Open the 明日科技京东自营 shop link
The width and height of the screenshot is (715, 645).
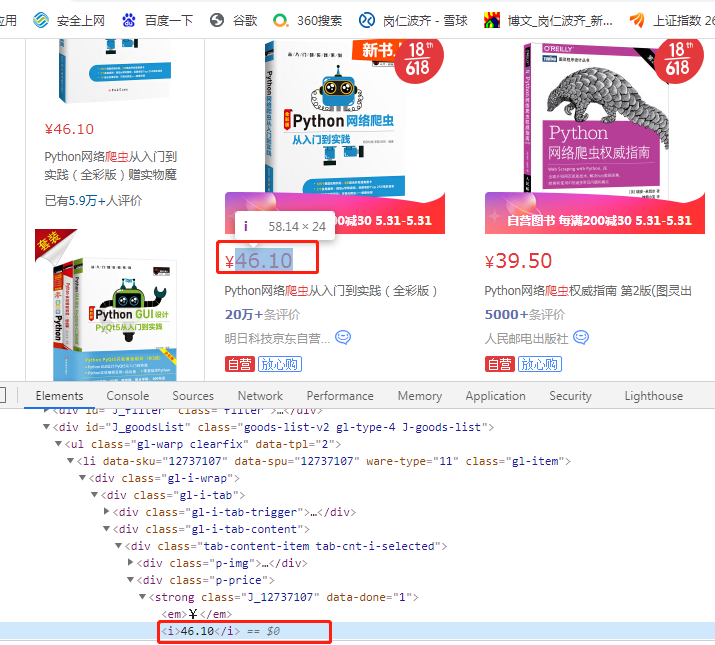coord(277,338)
